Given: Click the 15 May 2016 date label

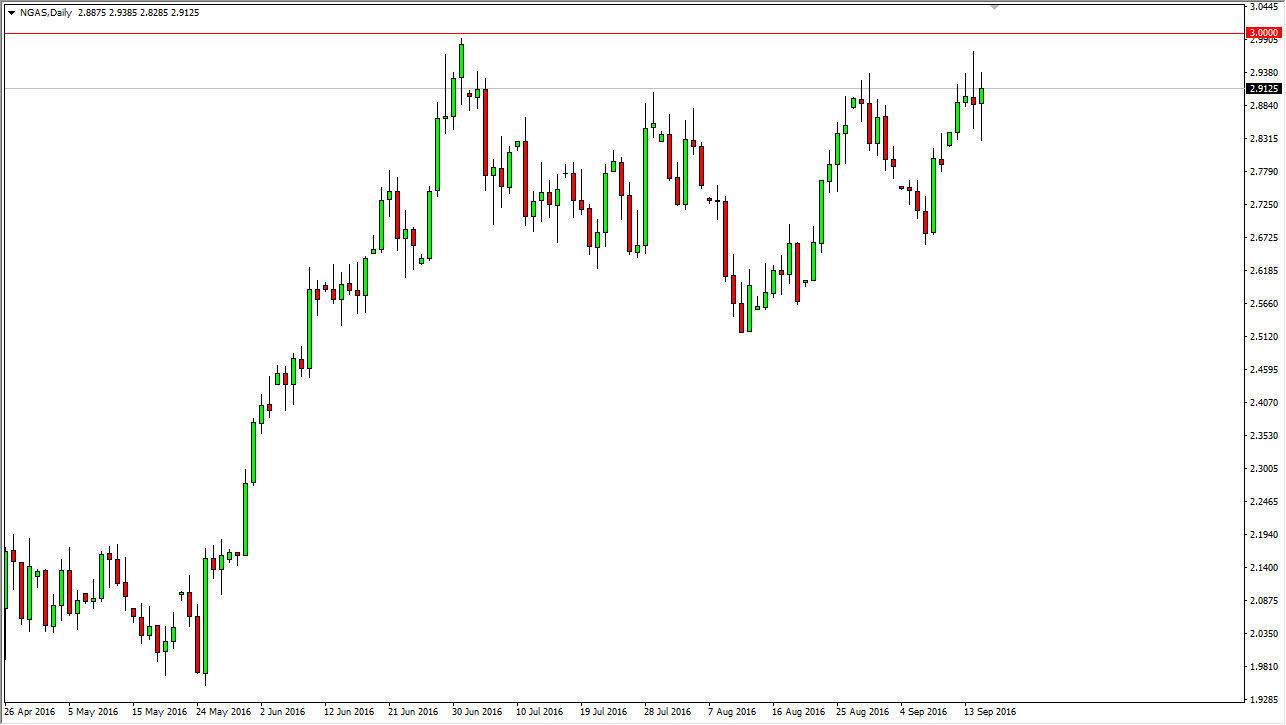Looking at the screenshot, I should click(158, 713).
